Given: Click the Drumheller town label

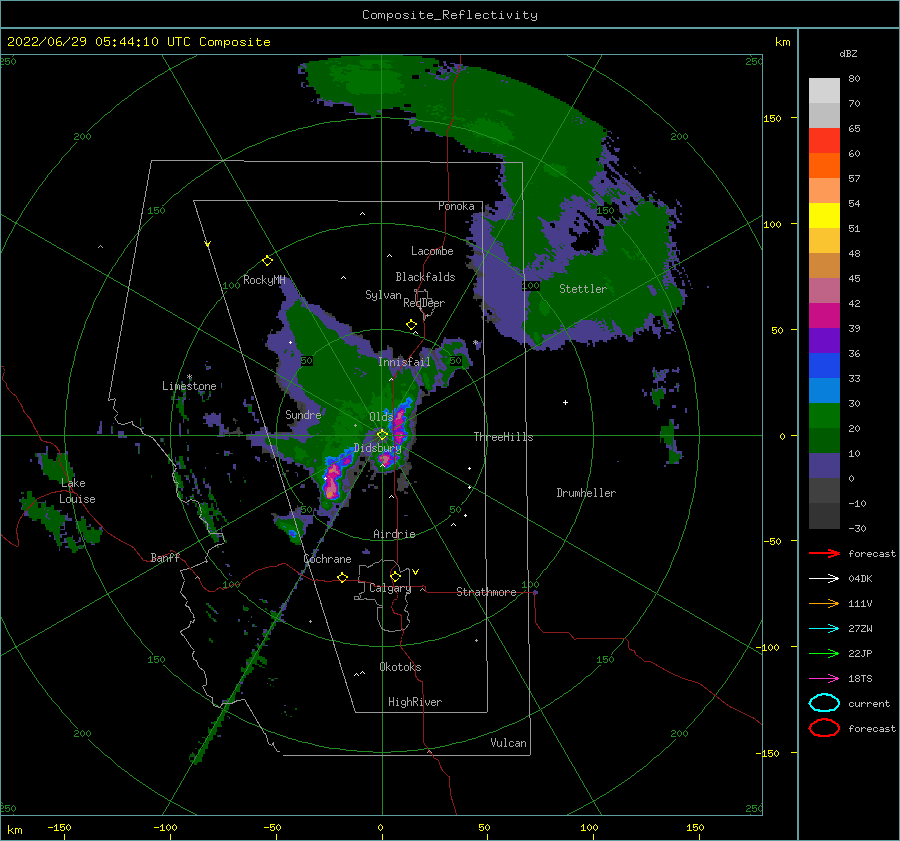Looking at the screenshot, I should coord(586,493).
